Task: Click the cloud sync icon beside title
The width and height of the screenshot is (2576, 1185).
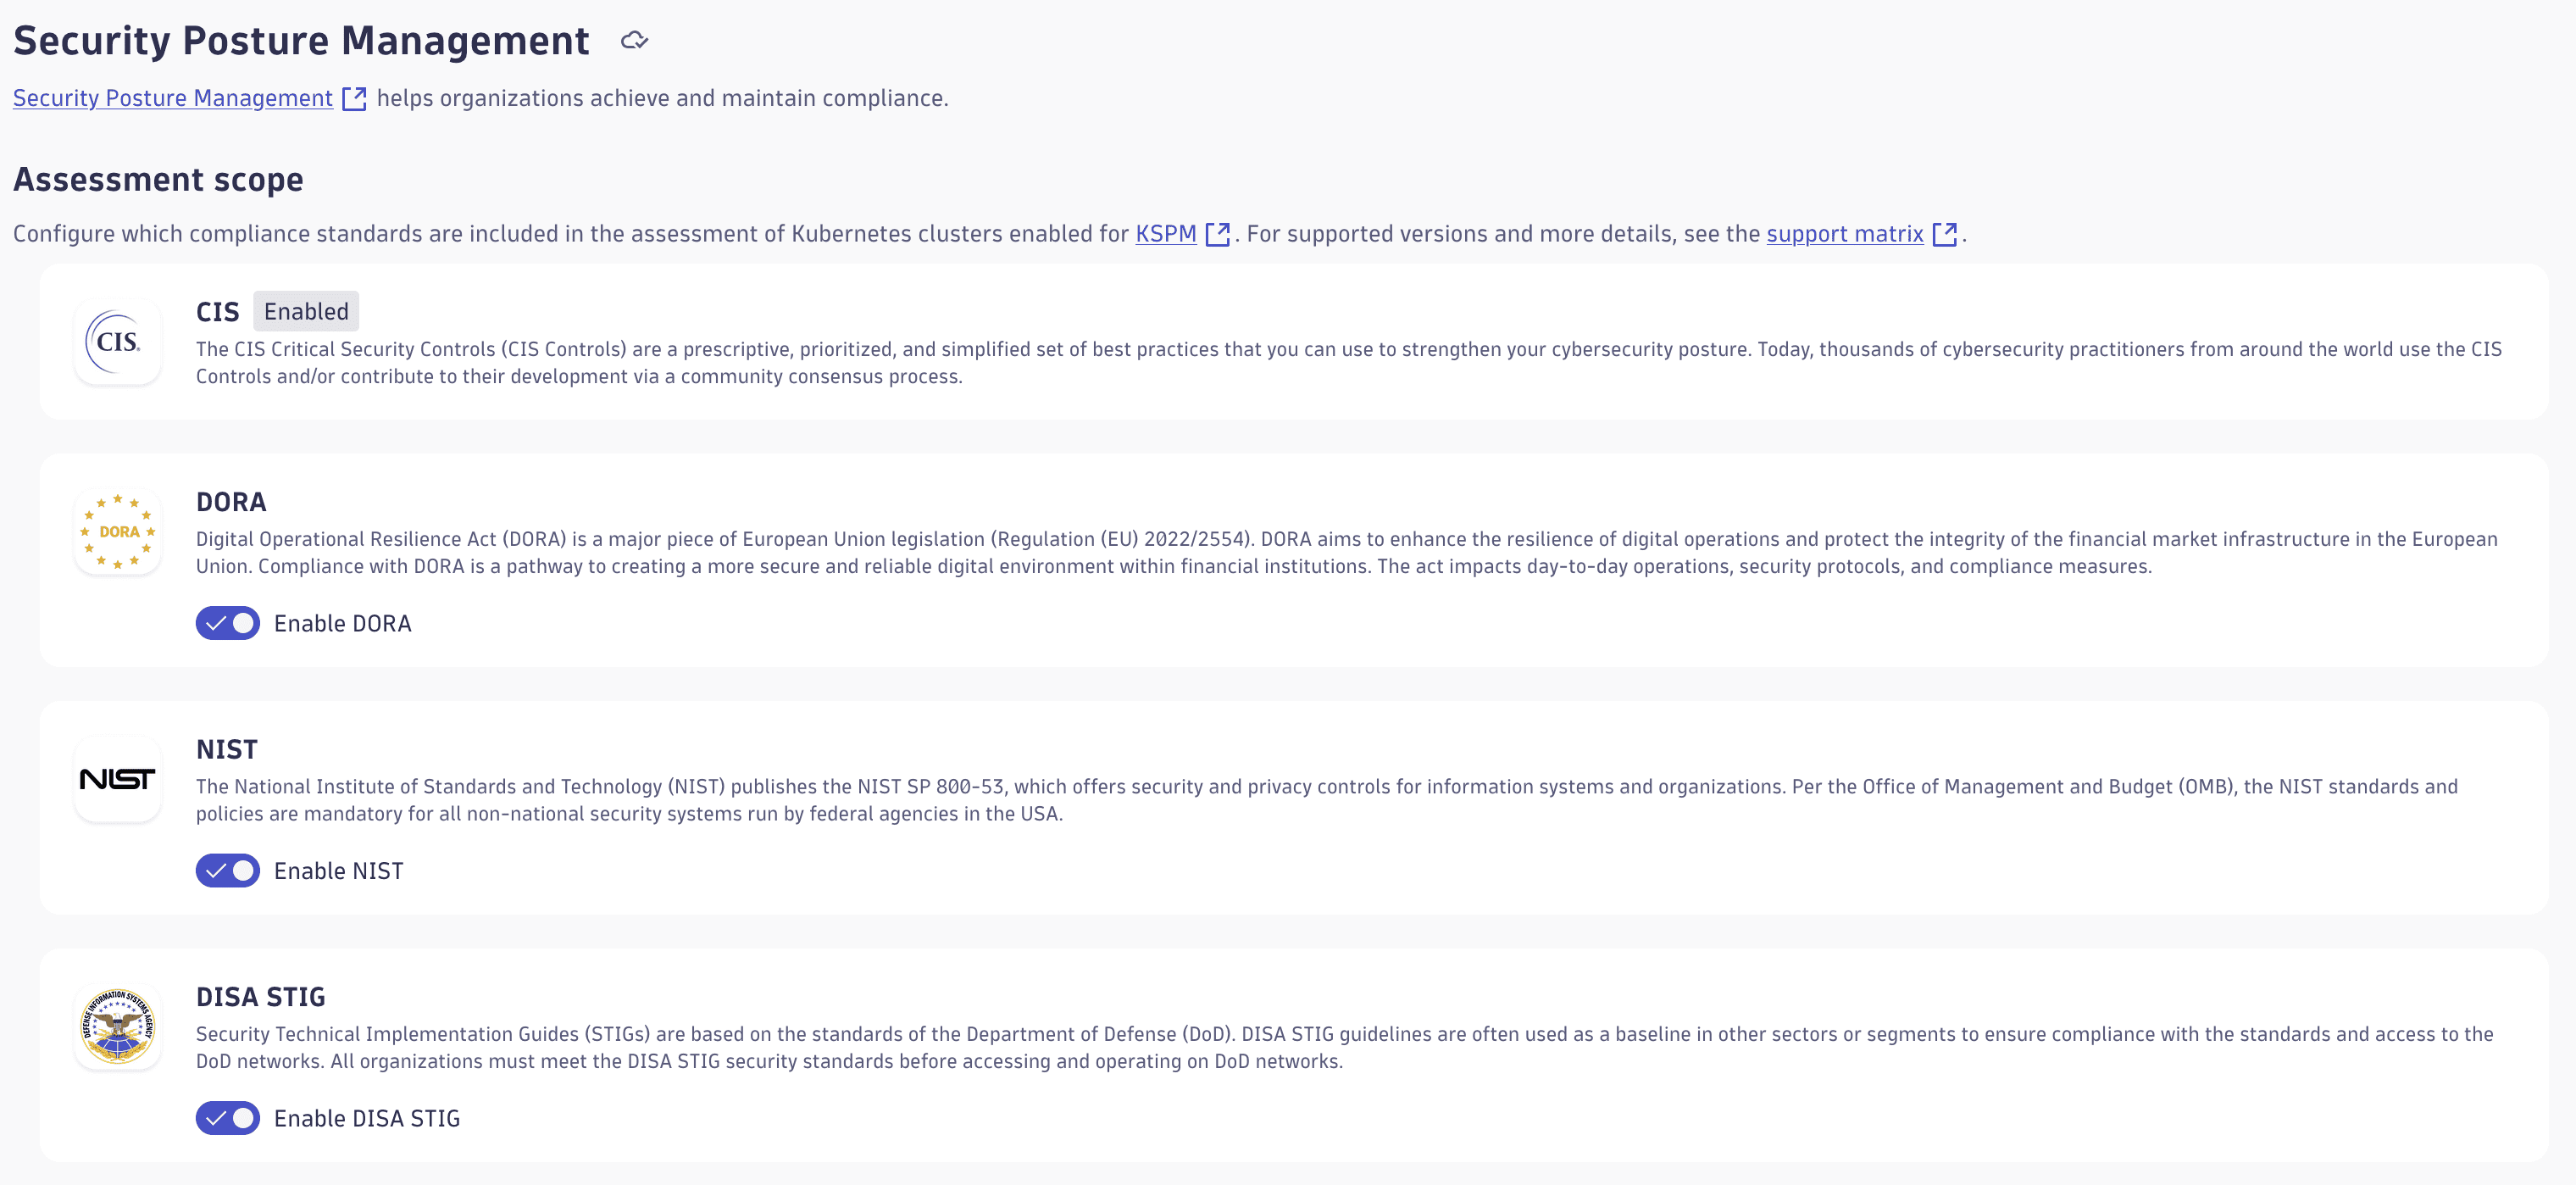Action: [x=634, y=41]
